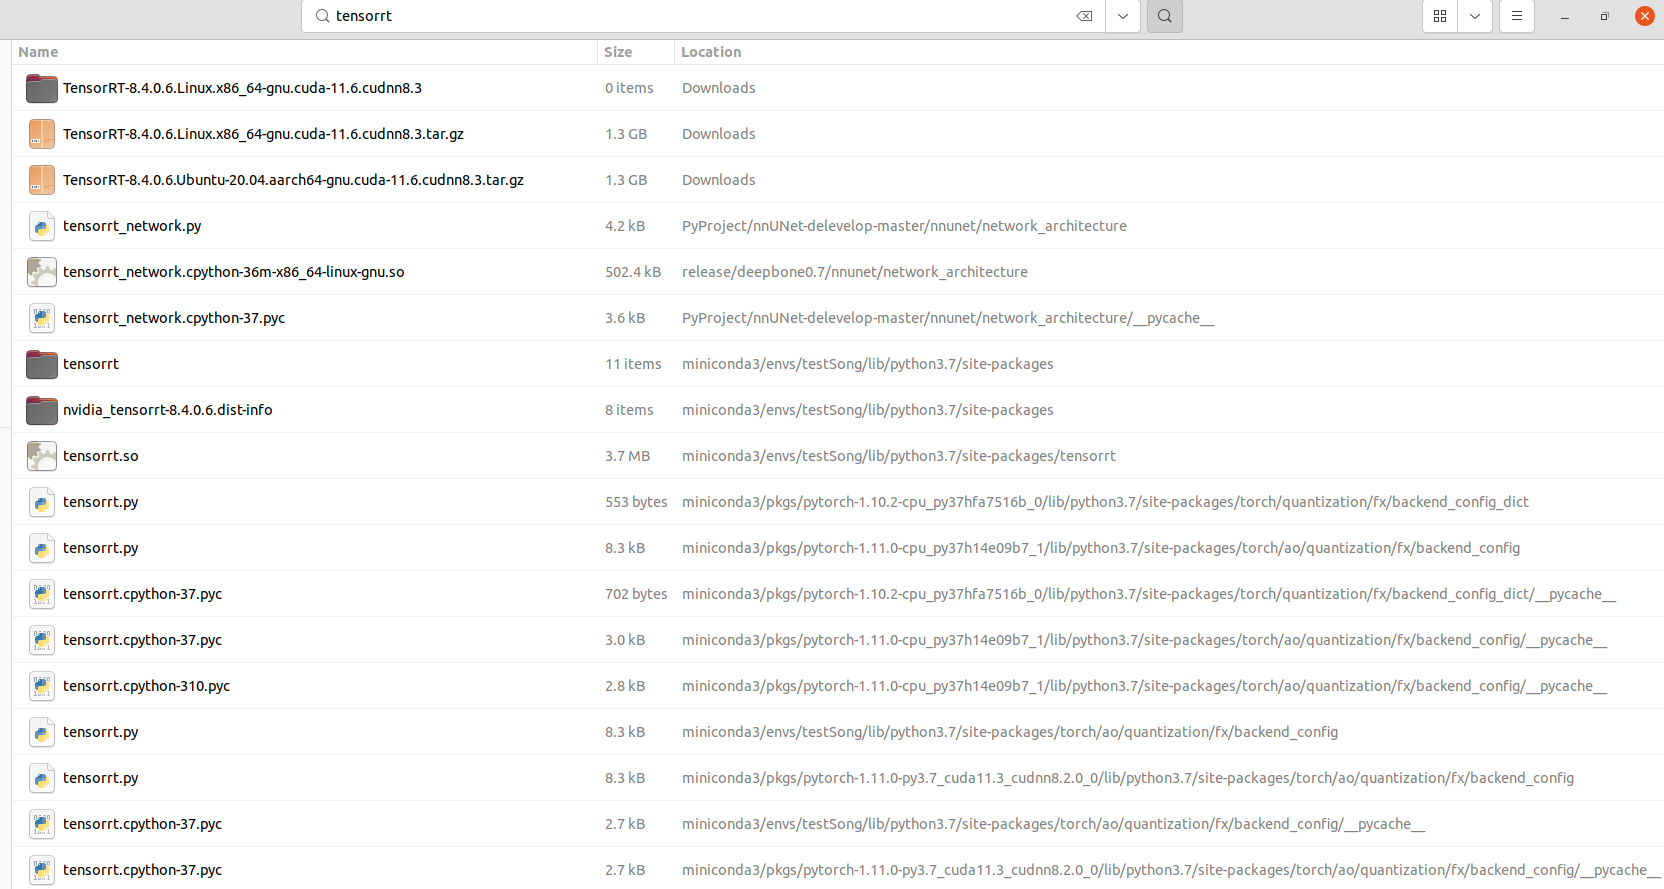The width and height of the screenshot is (1664, 889).
Task: Click the 2.8 kB size value
Action: click(625, 686)
